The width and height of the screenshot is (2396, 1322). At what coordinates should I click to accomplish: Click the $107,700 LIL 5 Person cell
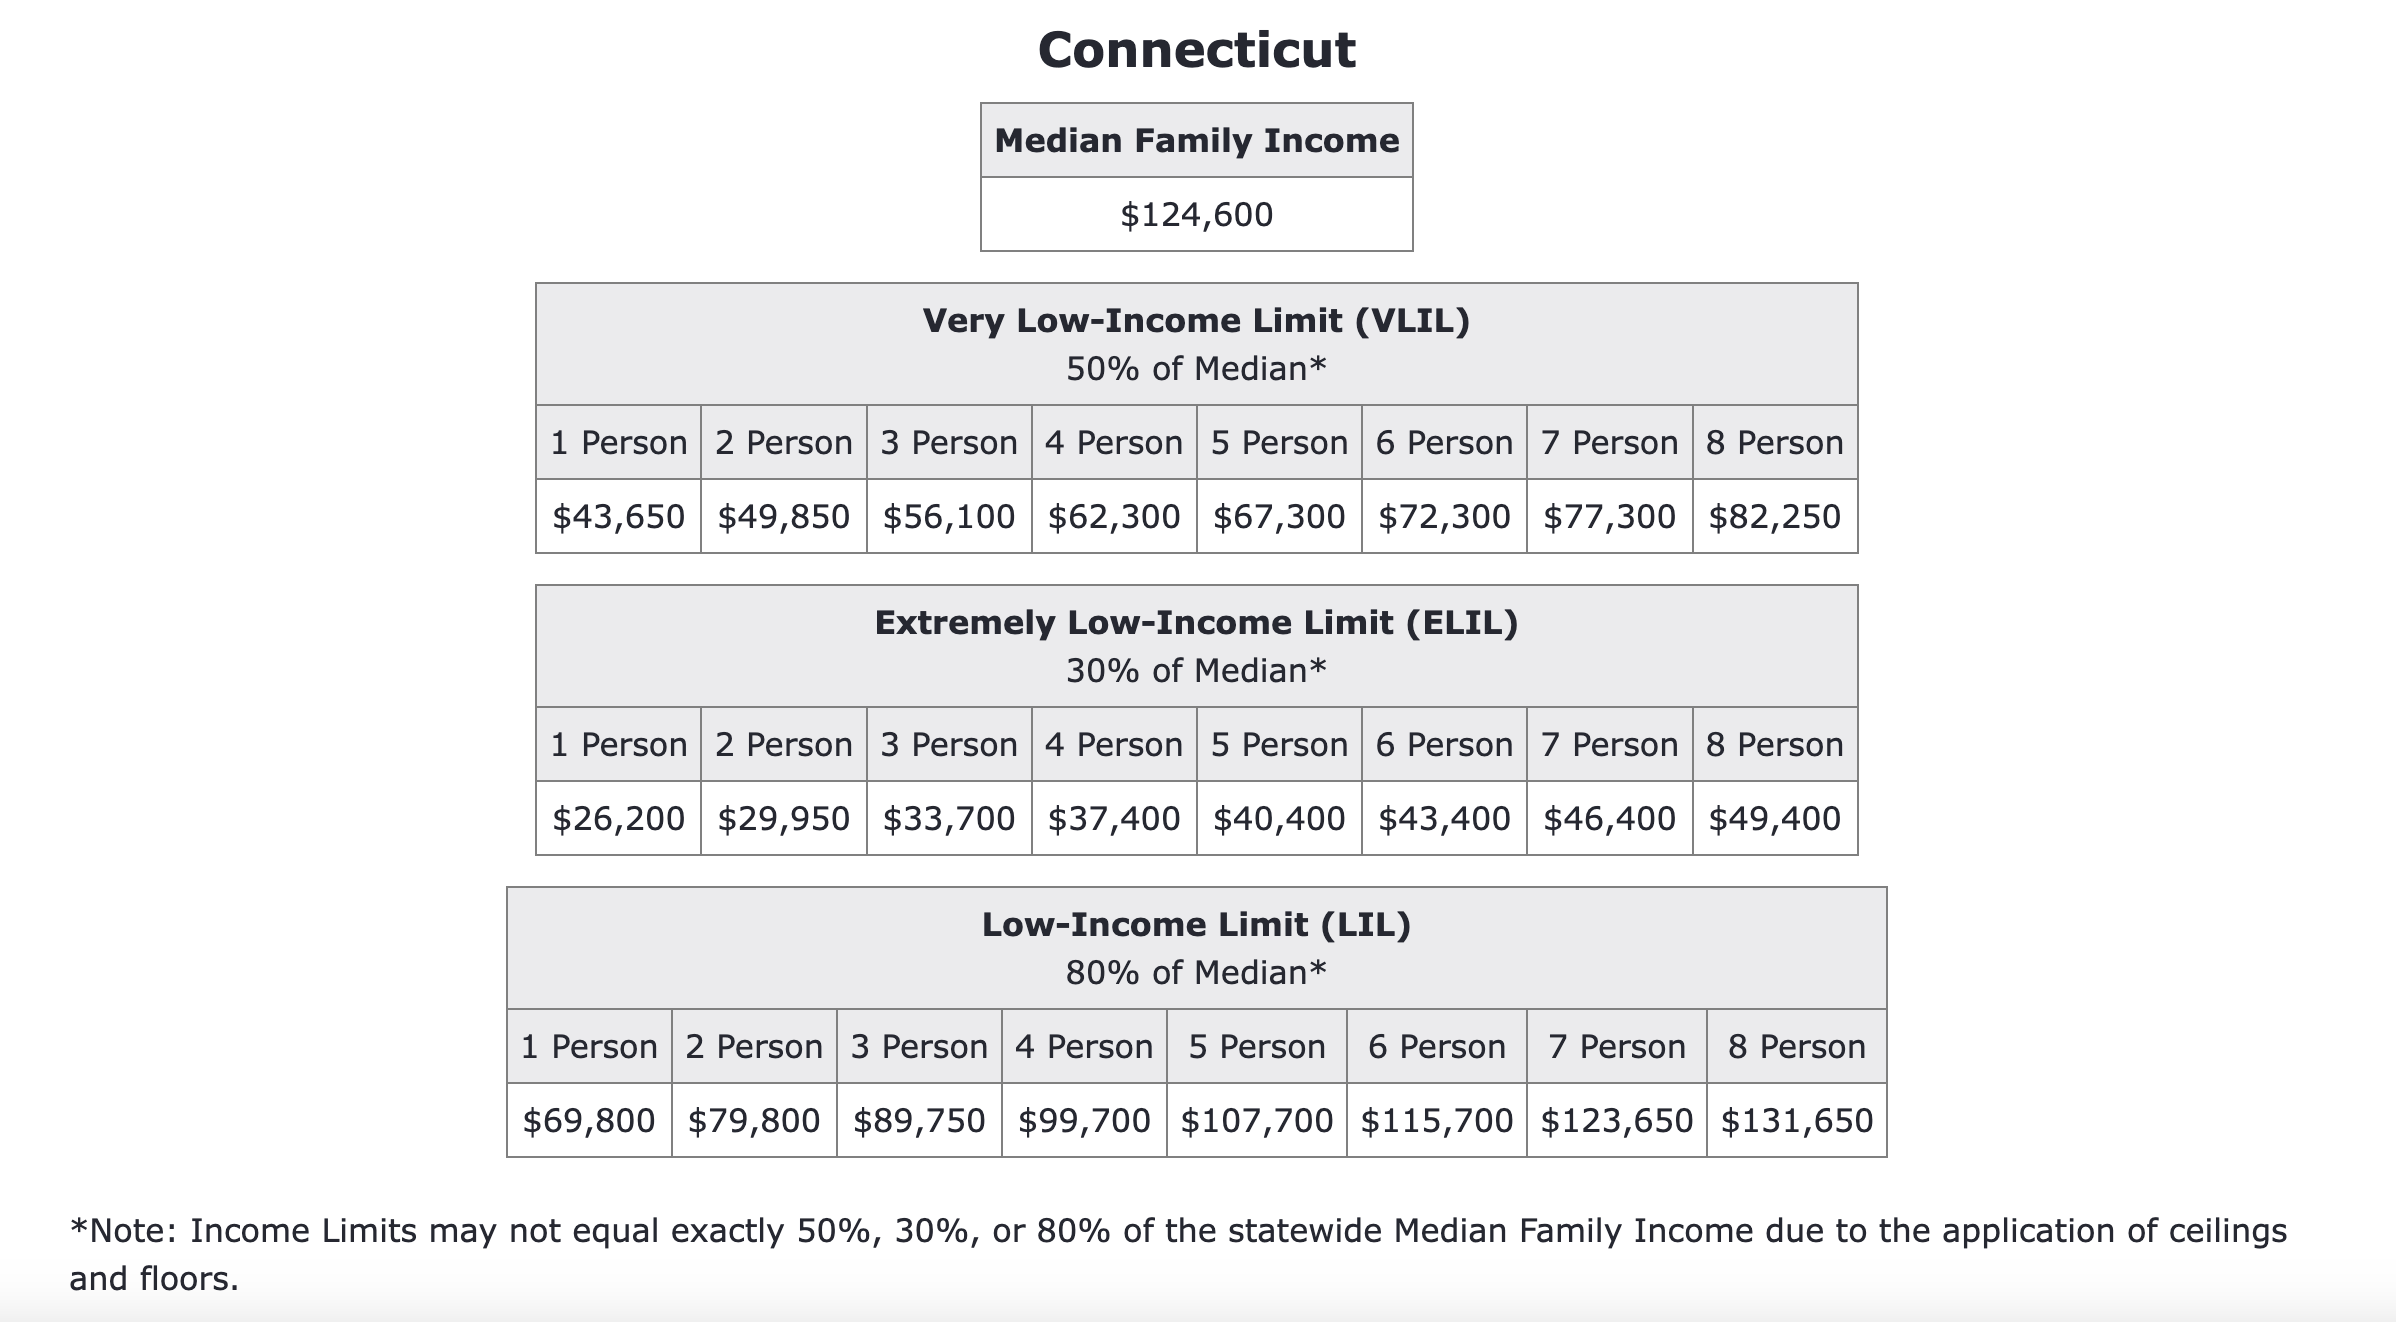pos(1256,1121)
